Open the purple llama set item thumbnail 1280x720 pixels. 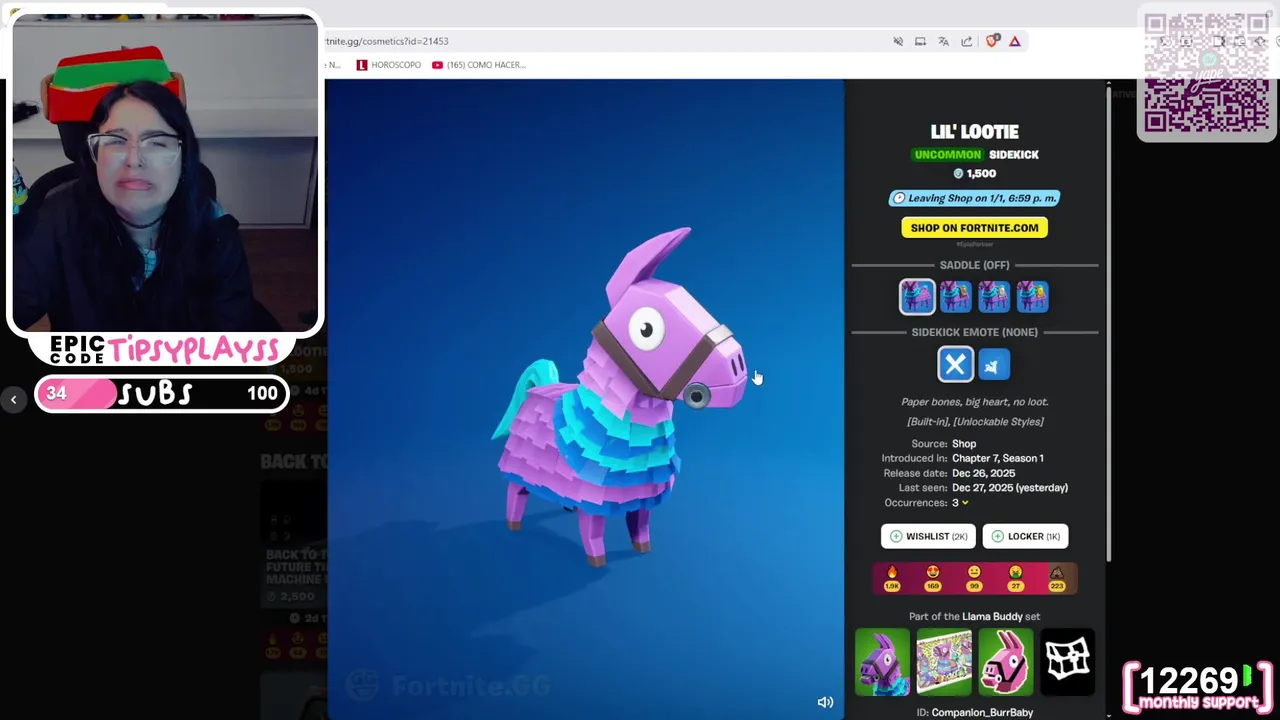(x=882, y=662)
